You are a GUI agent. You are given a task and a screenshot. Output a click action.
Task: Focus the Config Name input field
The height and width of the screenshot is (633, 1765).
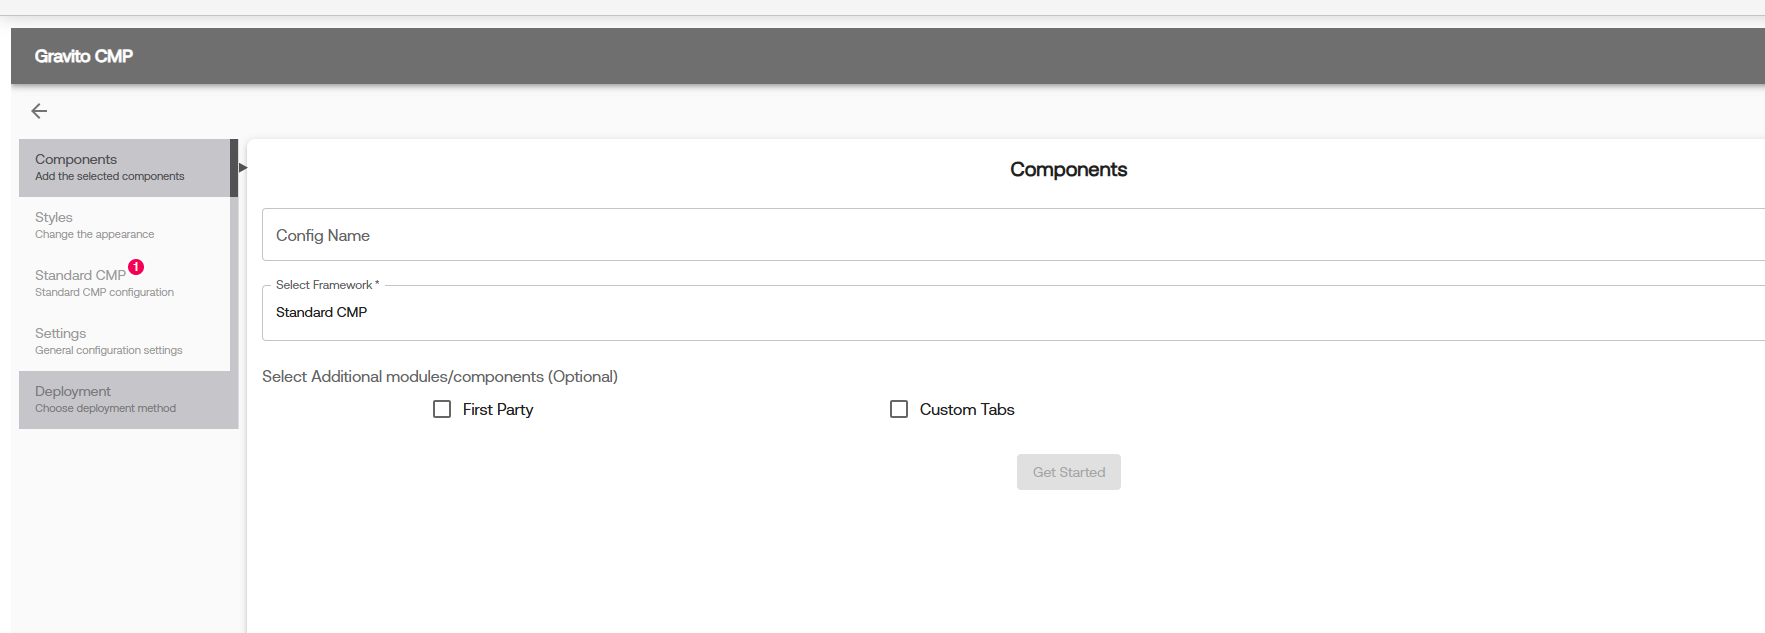pyautogui.click(x=1013, y=235)
